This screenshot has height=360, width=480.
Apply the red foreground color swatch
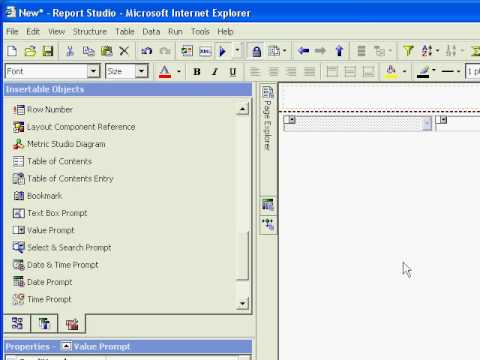point(165,71)
